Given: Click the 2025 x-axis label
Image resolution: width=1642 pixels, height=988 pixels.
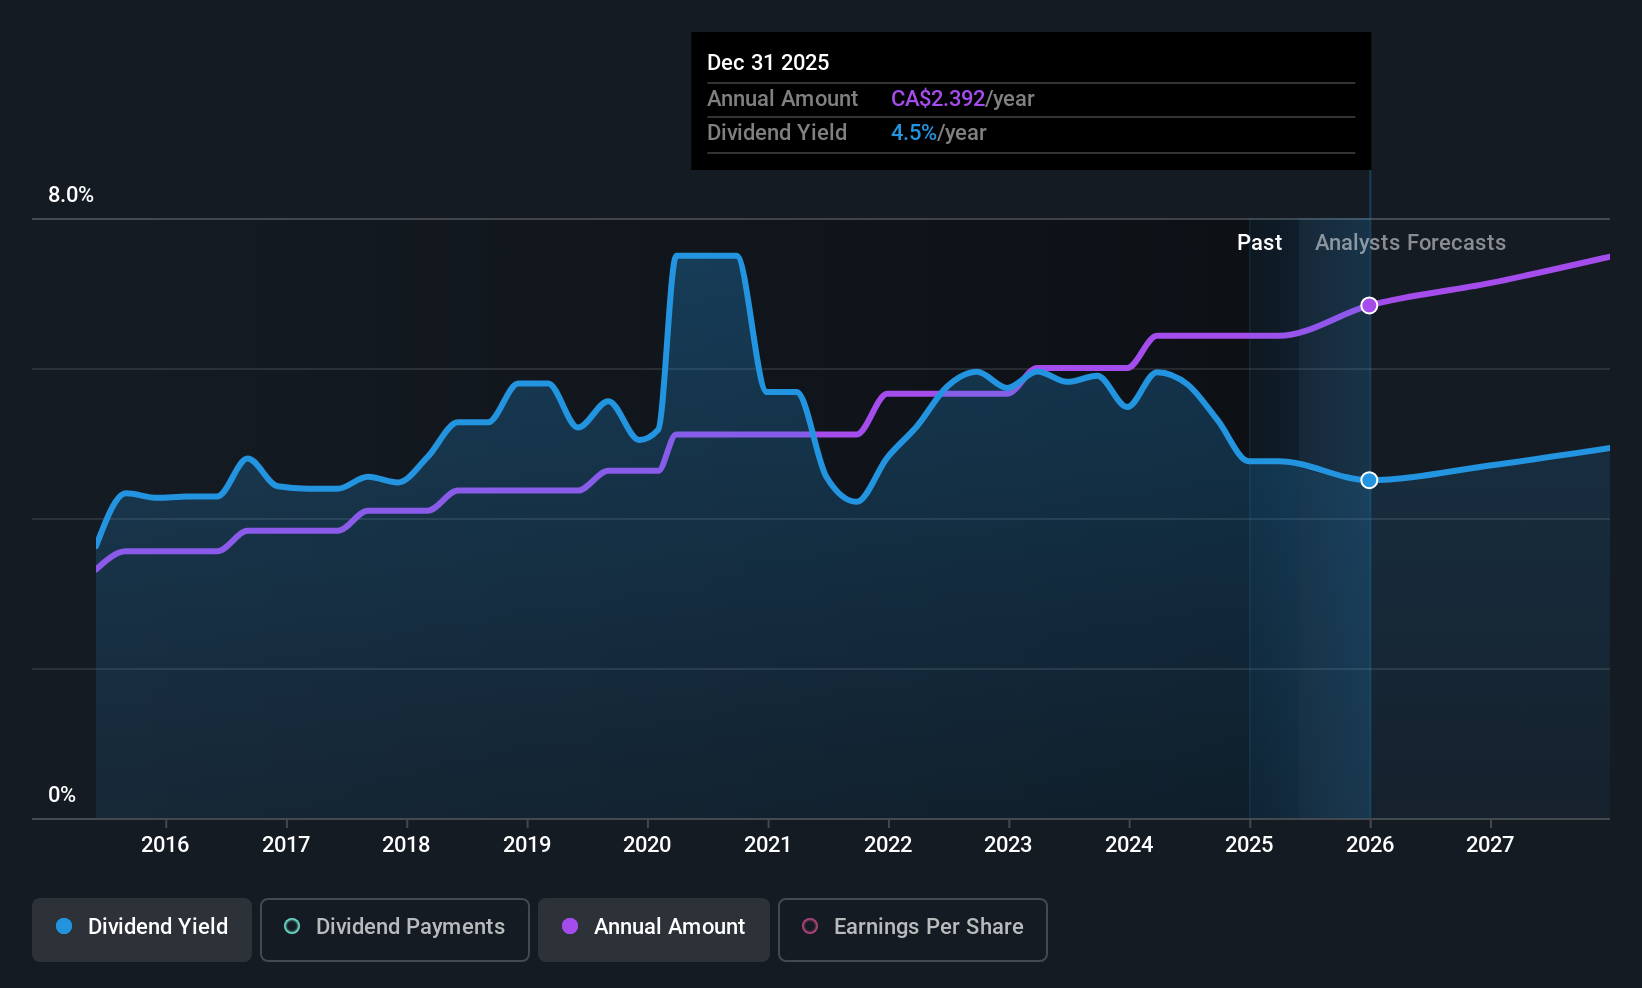Looking at the screenshot, I should [1249, 844].
